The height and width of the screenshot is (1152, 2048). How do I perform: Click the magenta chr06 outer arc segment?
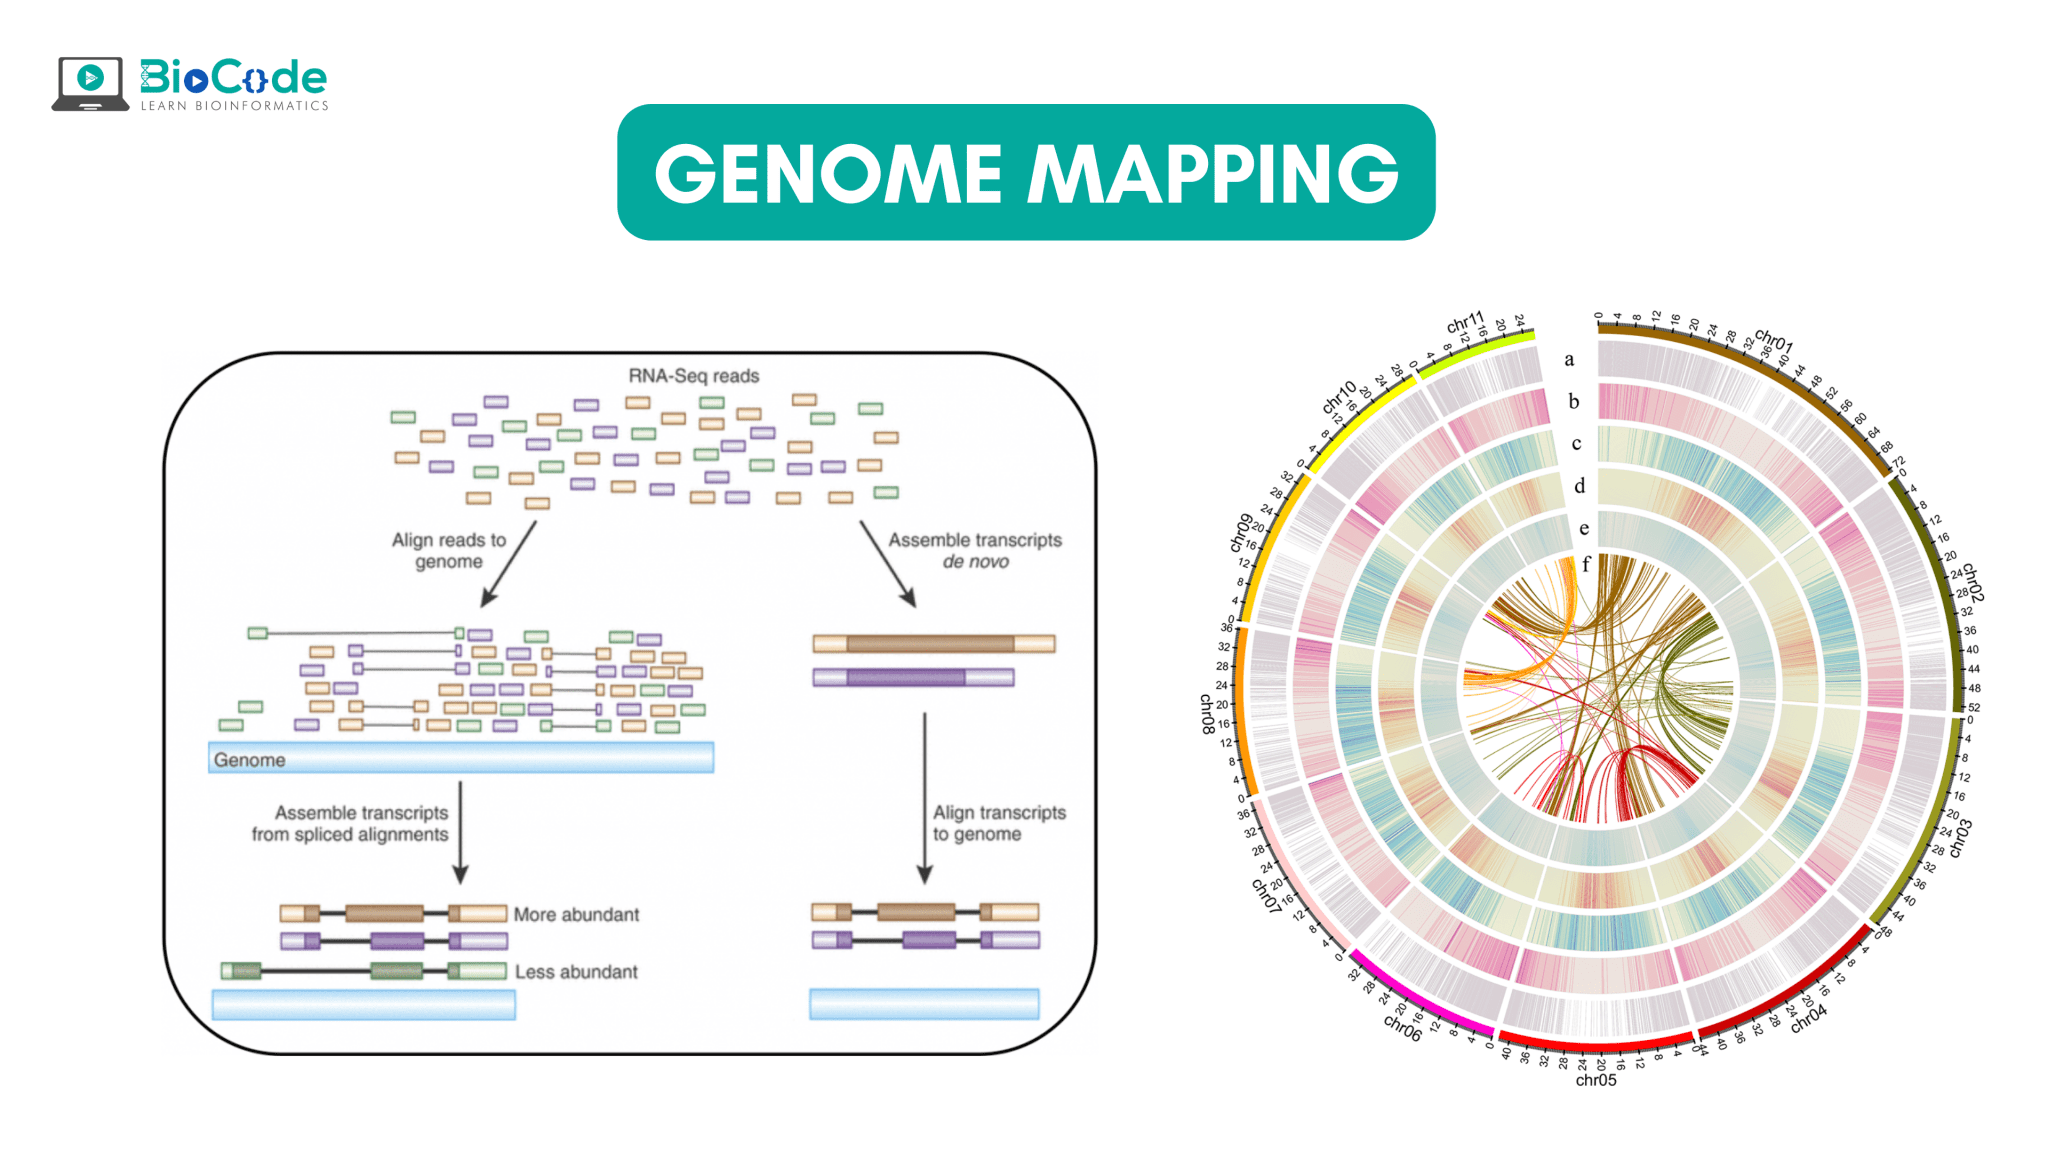[1418, 995]
